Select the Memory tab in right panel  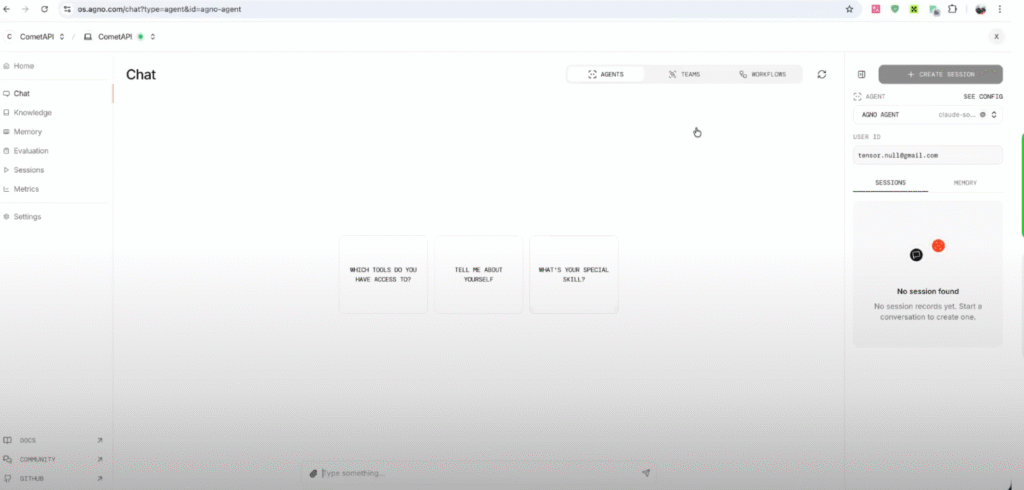tap(965, 183)
